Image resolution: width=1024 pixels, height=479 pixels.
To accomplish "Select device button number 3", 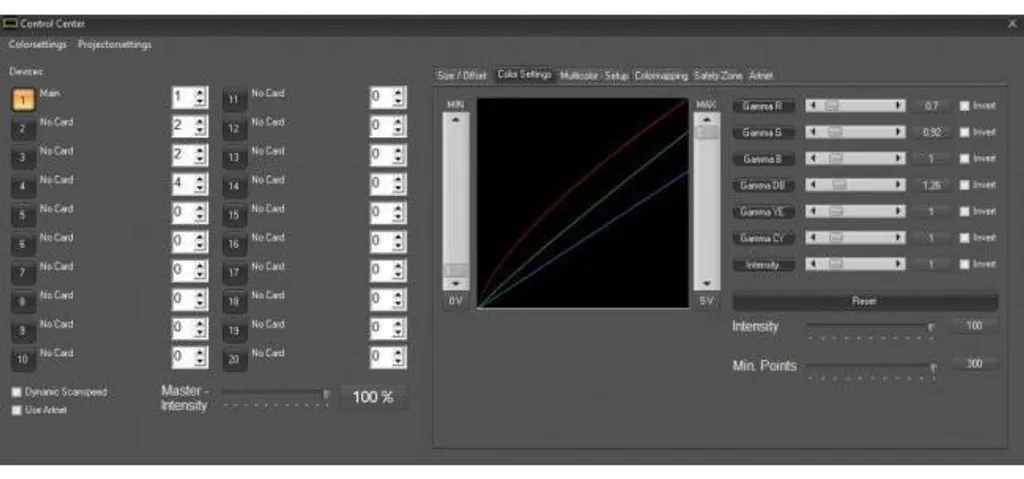I will 24,157.
